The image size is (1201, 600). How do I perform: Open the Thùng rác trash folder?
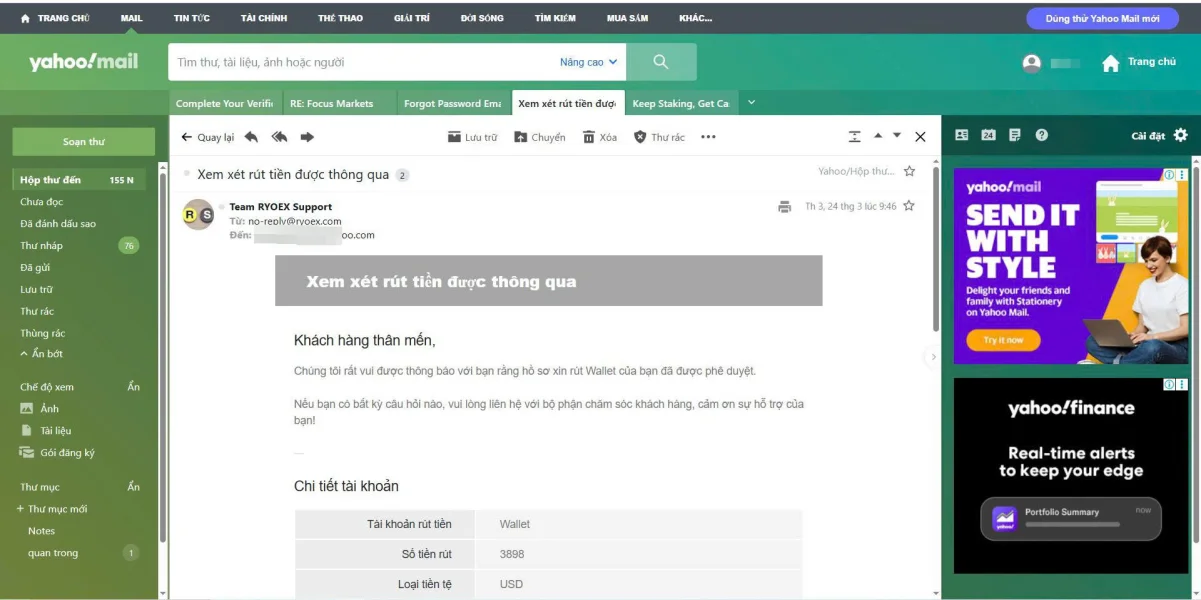pyautogui.click(x=43, y=334)
